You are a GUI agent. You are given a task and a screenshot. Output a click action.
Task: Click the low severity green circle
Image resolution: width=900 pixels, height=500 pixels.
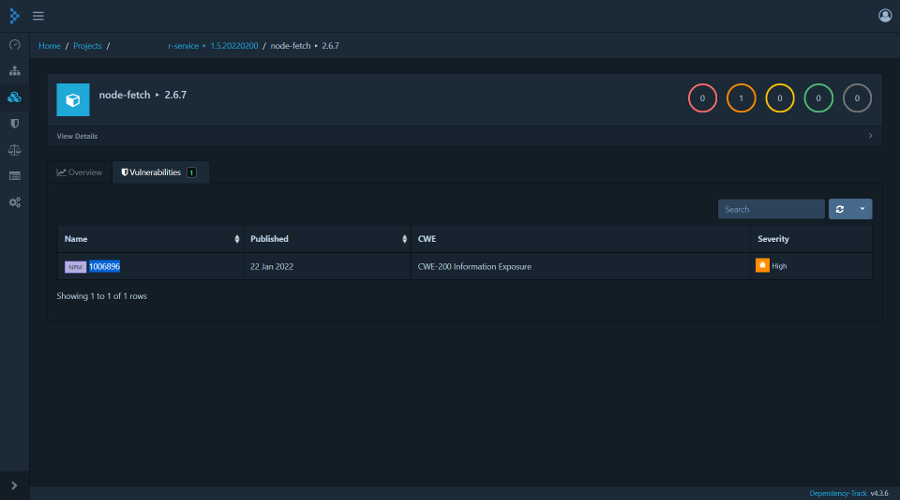click(818, 98)
